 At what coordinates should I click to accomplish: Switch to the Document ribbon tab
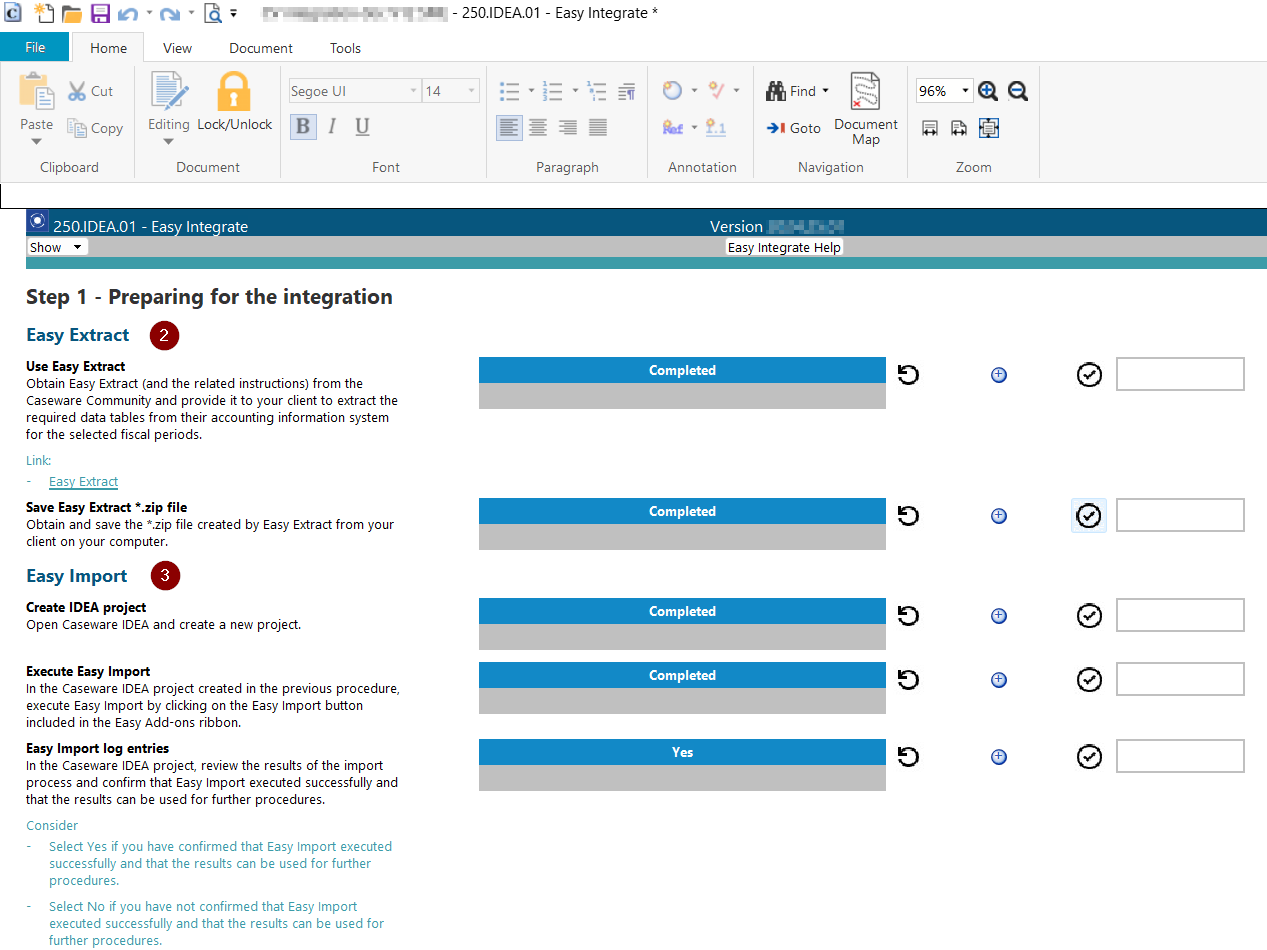pos(261,48)
